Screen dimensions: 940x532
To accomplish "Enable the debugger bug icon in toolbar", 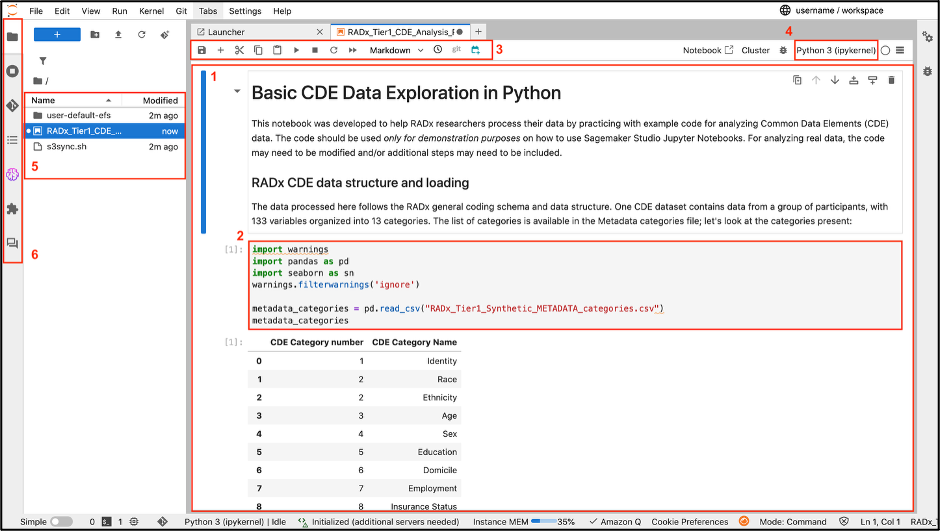I will (x=783, y=50).
